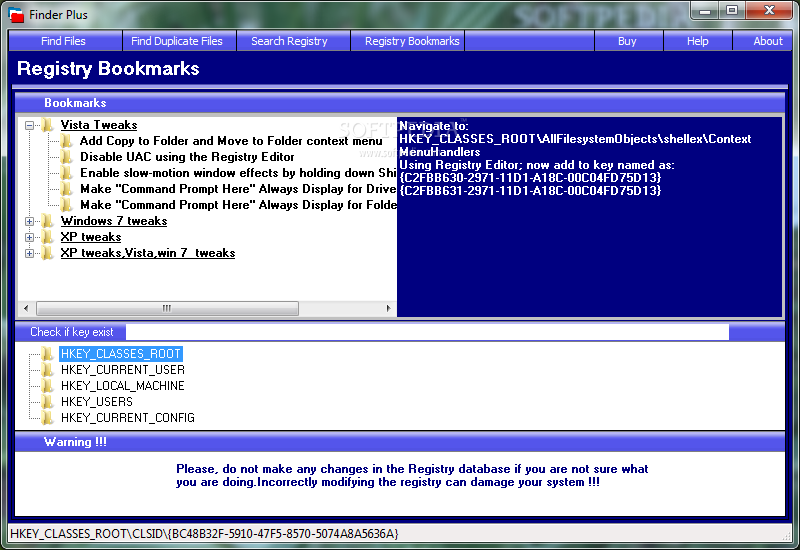Select the Registry Bookmarks tab
Image resolution: width=800 pixels, height=550 pixels.
click(407, 41)
